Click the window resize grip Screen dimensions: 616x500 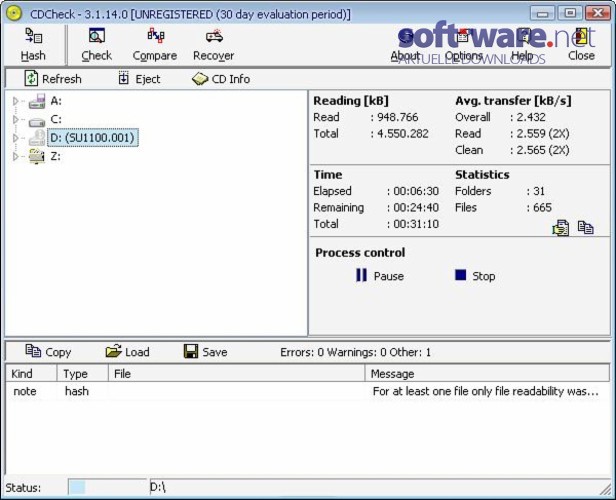pos(606,489)
